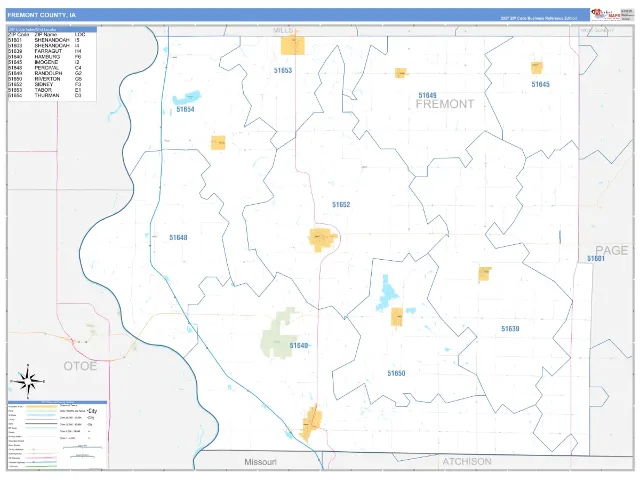The image size is (640, 480).
Task: Click the 51648 PERCIVAL row in index table
Action: coord(47,68)
